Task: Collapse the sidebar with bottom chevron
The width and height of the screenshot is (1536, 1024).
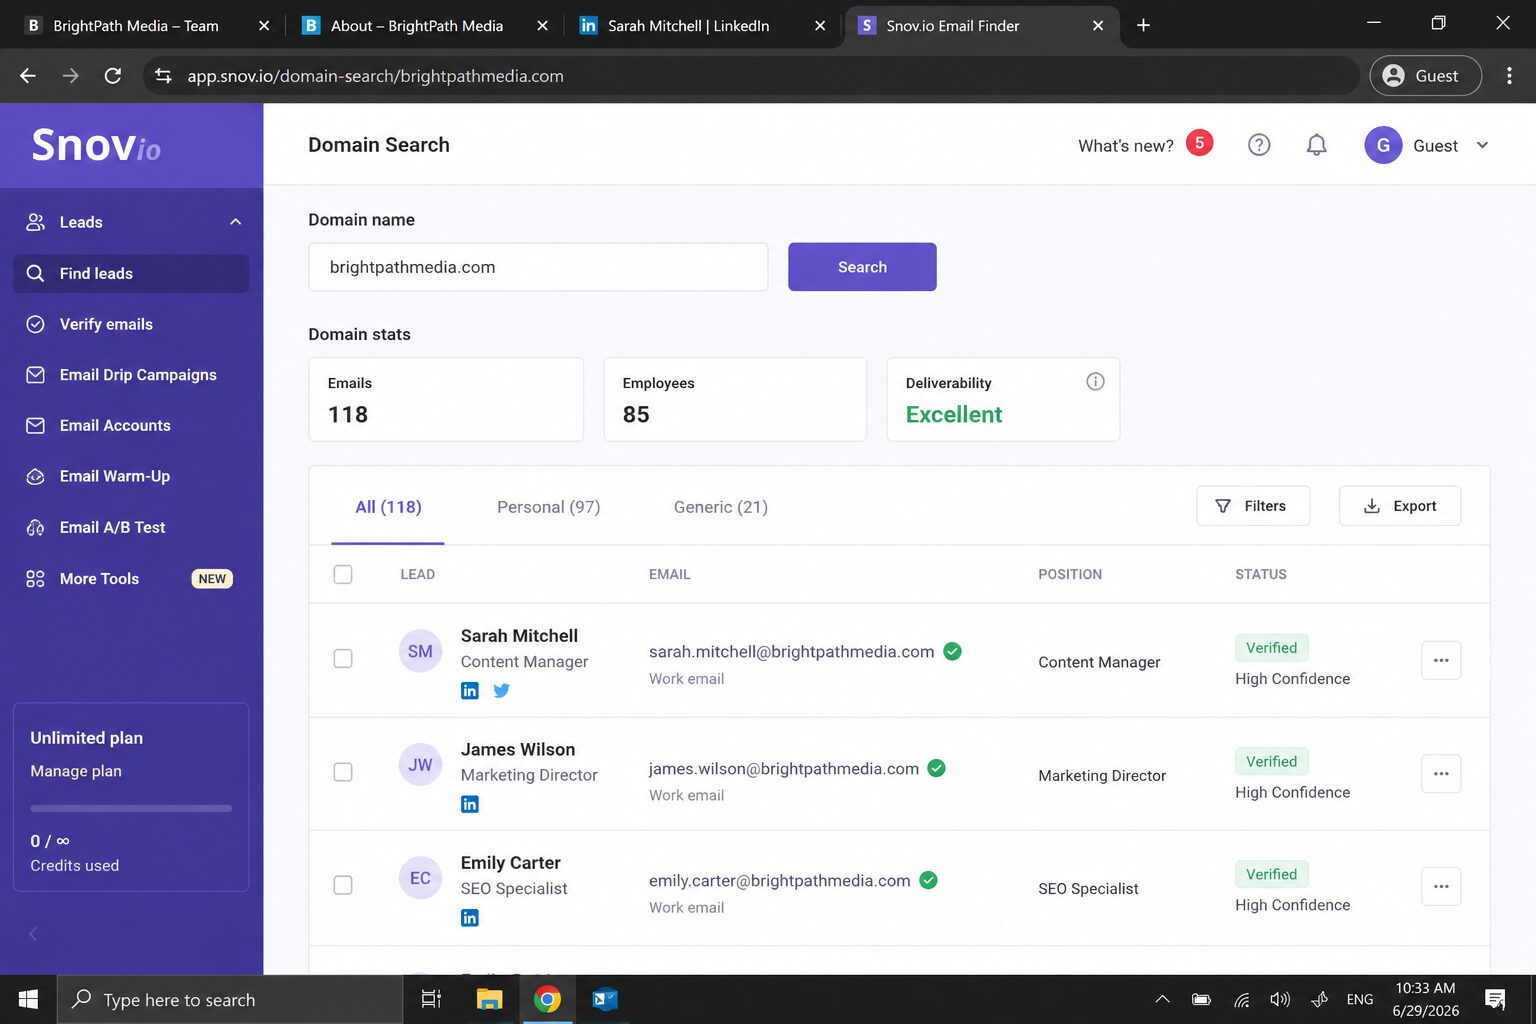Action: [x=33, y=933]
